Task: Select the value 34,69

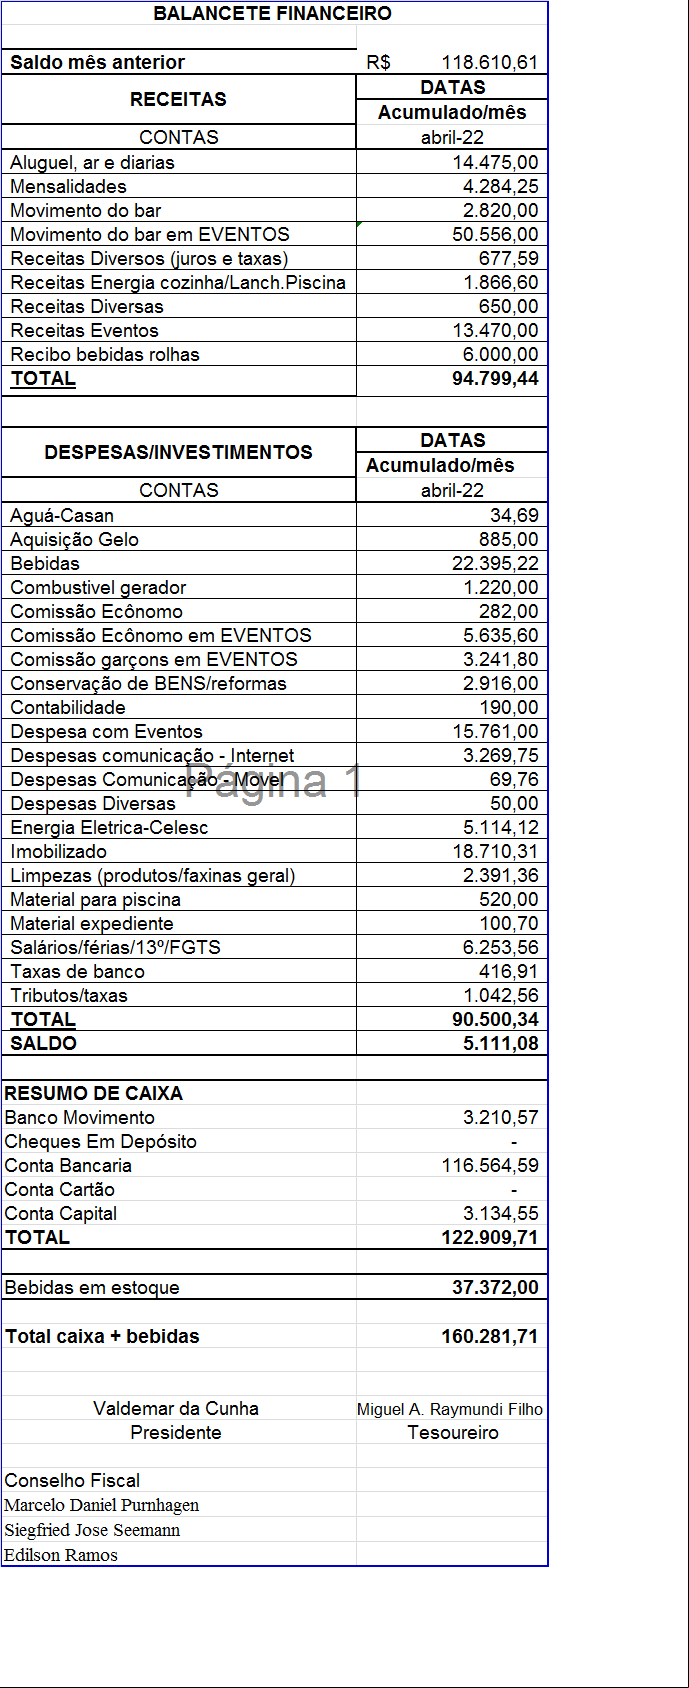Action: click(x=514, y=515)
